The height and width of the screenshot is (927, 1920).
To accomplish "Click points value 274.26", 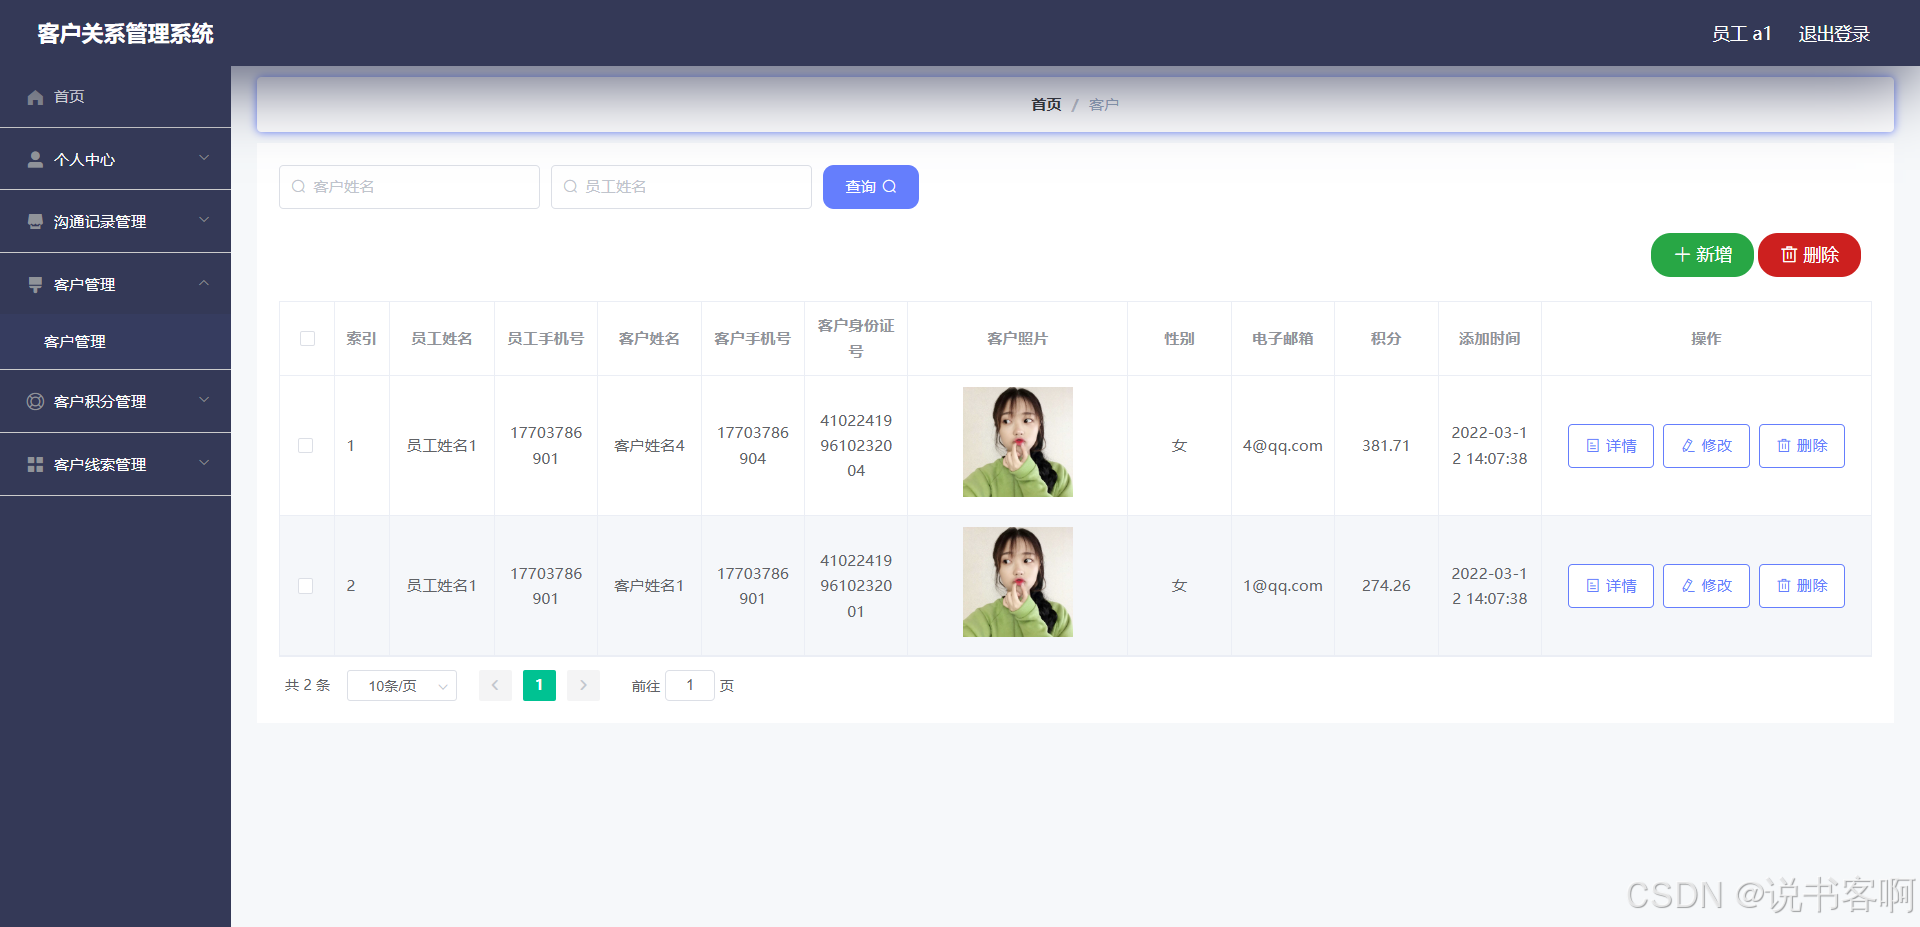I will tap(1386, 586).
